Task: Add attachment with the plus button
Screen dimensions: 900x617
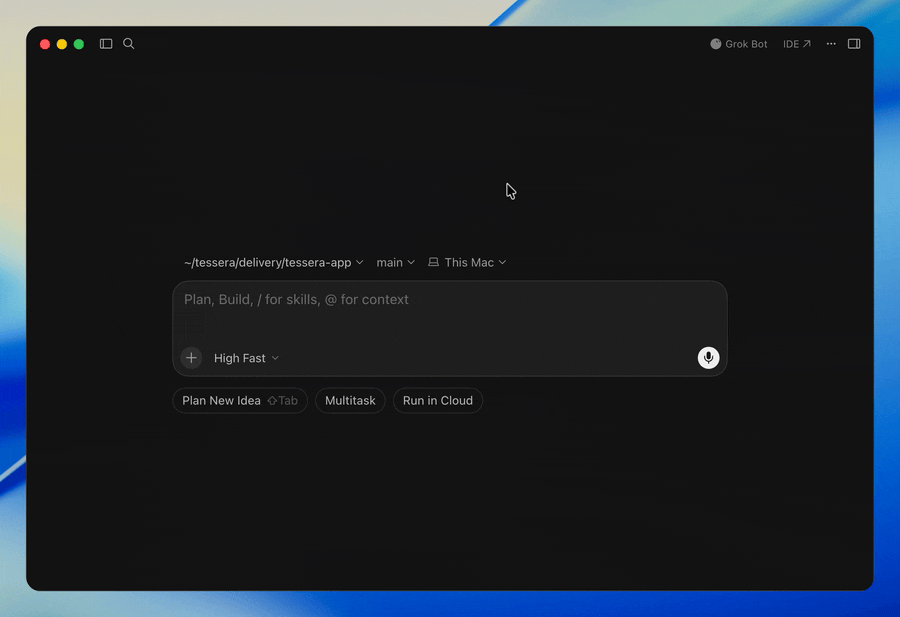Action: click(191, 358)
